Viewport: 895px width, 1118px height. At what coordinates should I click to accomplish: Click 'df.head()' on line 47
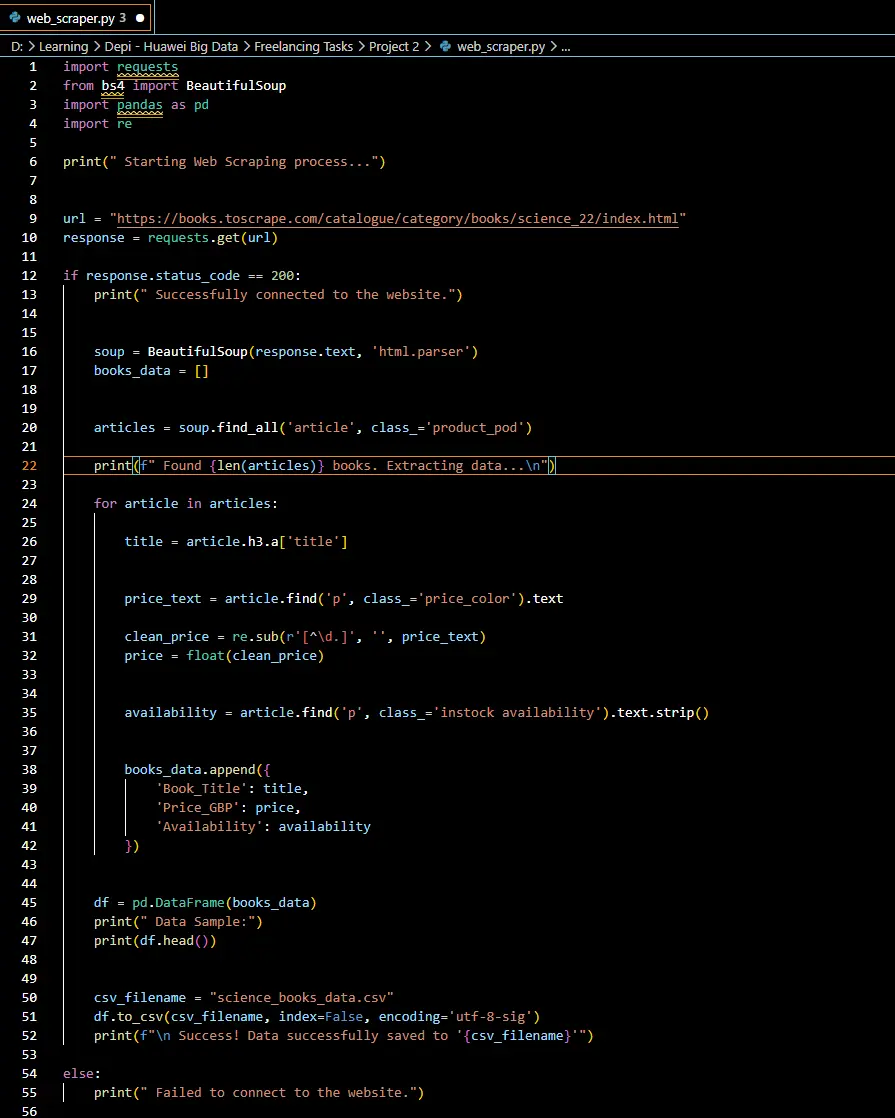174,941
